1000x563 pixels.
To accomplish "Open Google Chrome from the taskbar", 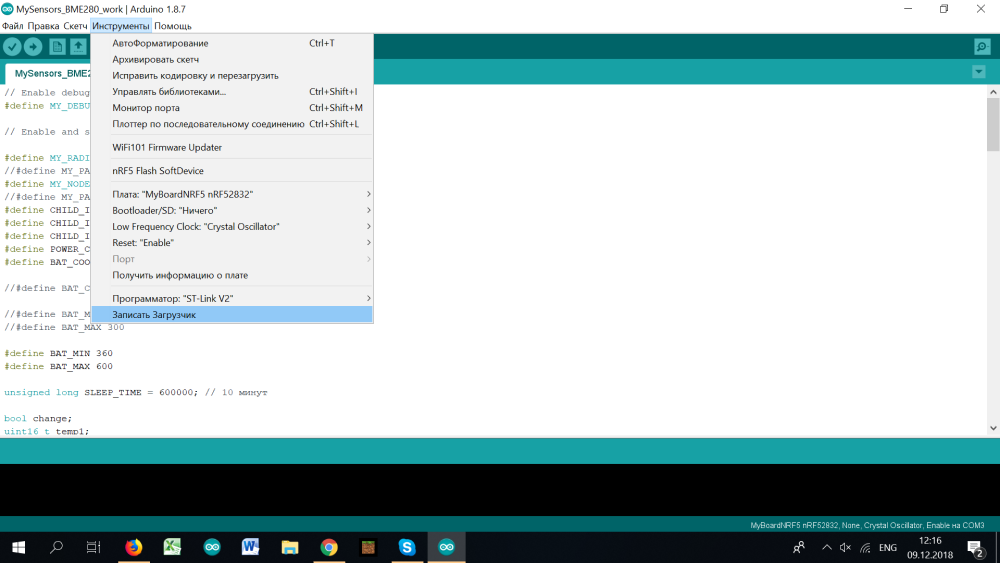I will tap(329, 547).
